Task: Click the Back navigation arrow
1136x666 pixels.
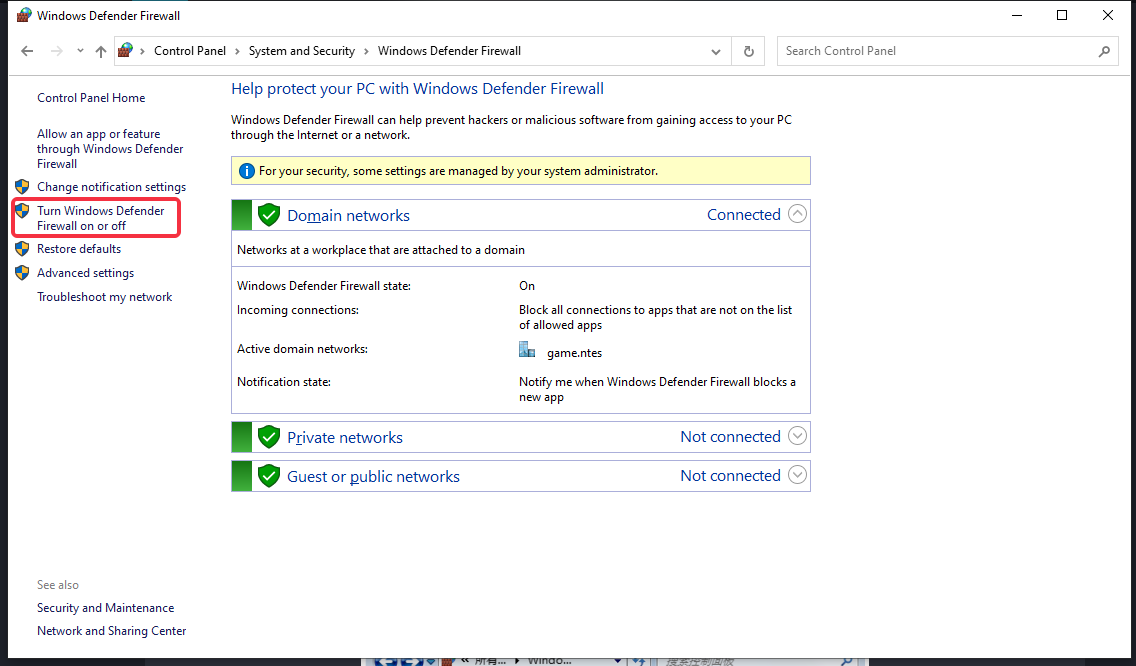Action: [x=27, y=51]
